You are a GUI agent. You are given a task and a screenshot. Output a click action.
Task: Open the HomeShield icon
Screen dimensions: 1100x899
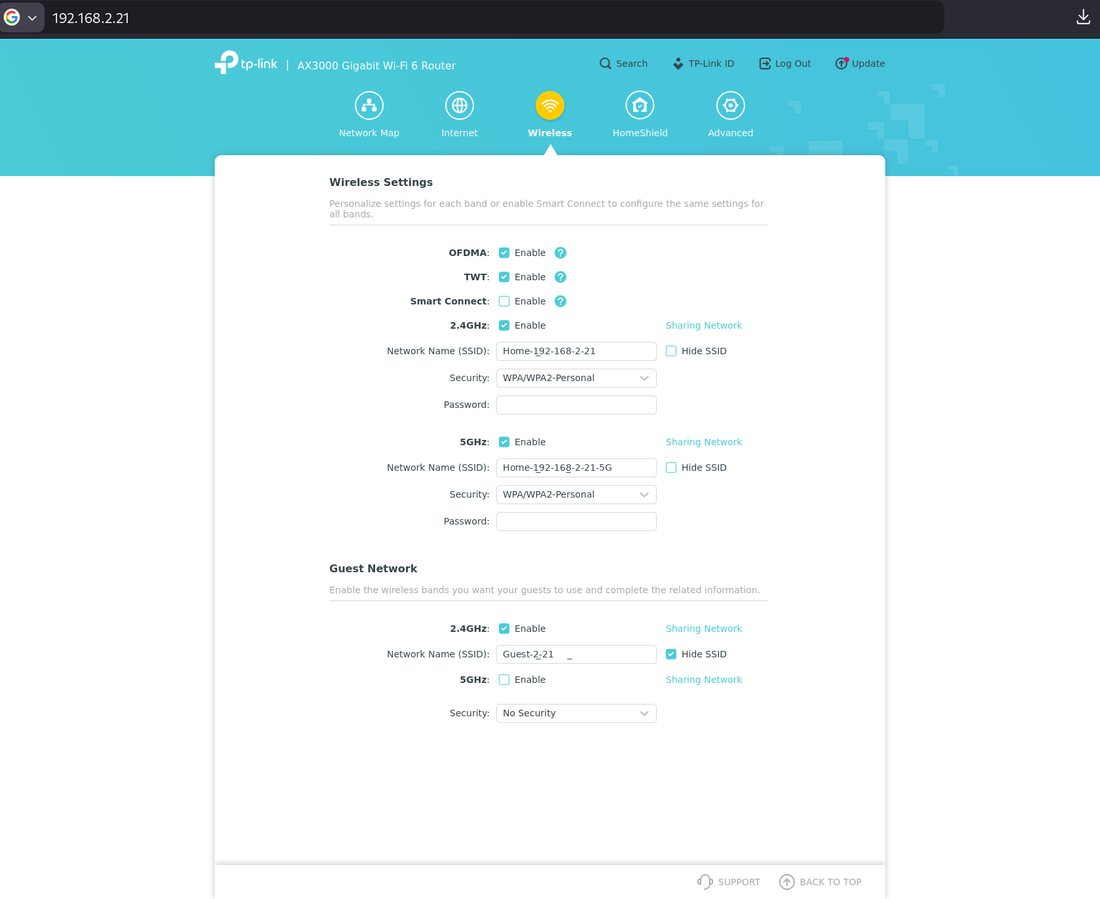coord(640,106)
